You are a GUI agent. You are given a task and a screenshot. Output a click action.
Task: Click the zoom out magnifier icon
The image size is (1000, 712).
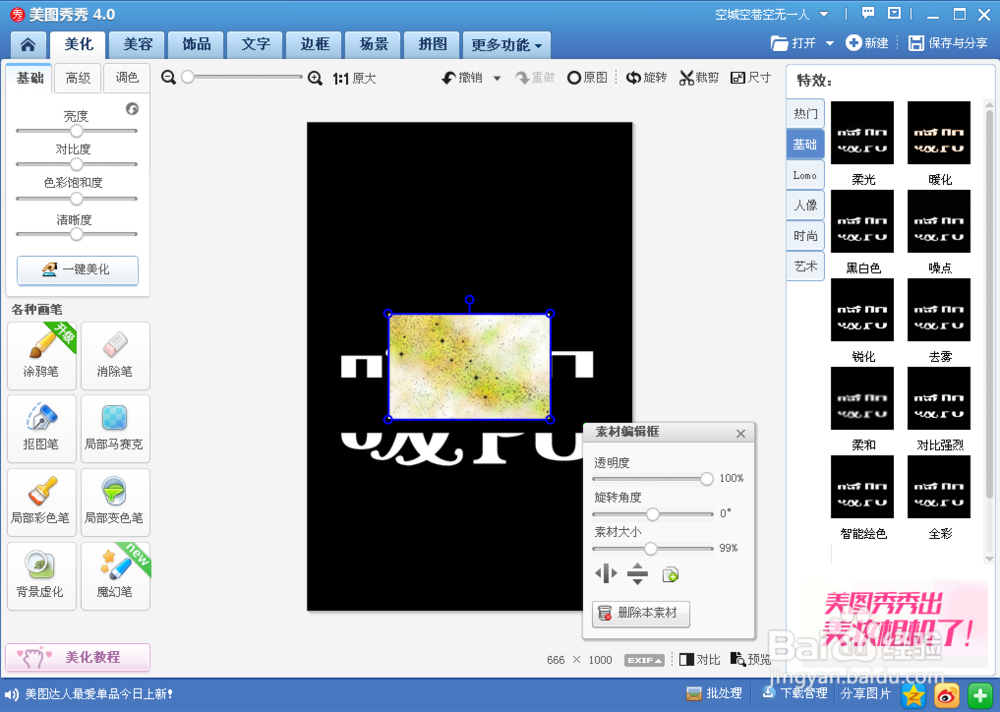pyautogui.click(x=168, y=78)
